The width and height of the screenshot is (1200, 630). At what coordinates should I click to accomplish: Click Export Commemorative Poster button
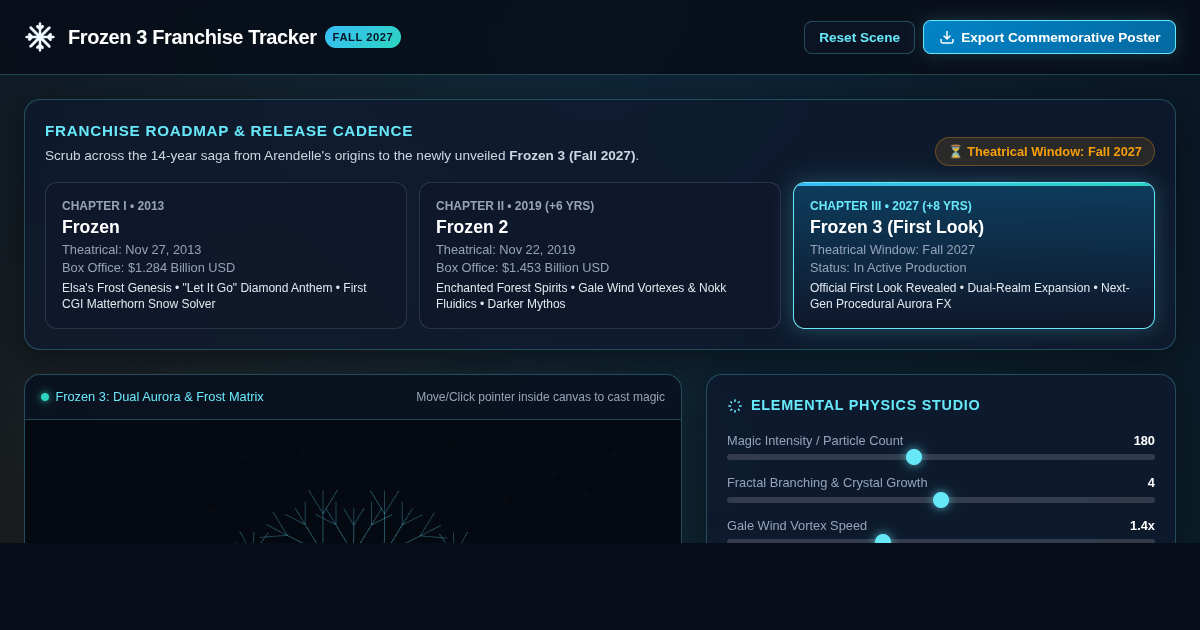point(1049,37)
